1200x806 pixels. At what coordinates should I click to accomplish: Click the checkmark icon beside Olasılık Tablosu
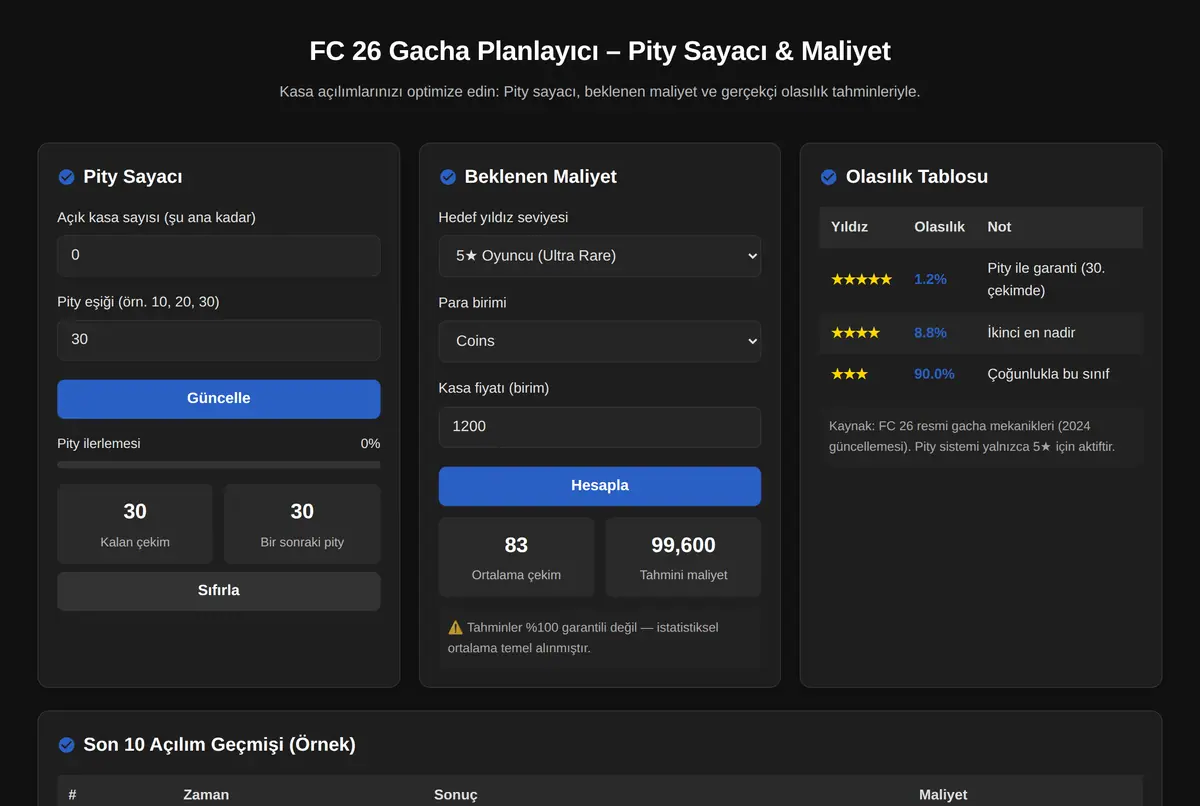point(828,177)
